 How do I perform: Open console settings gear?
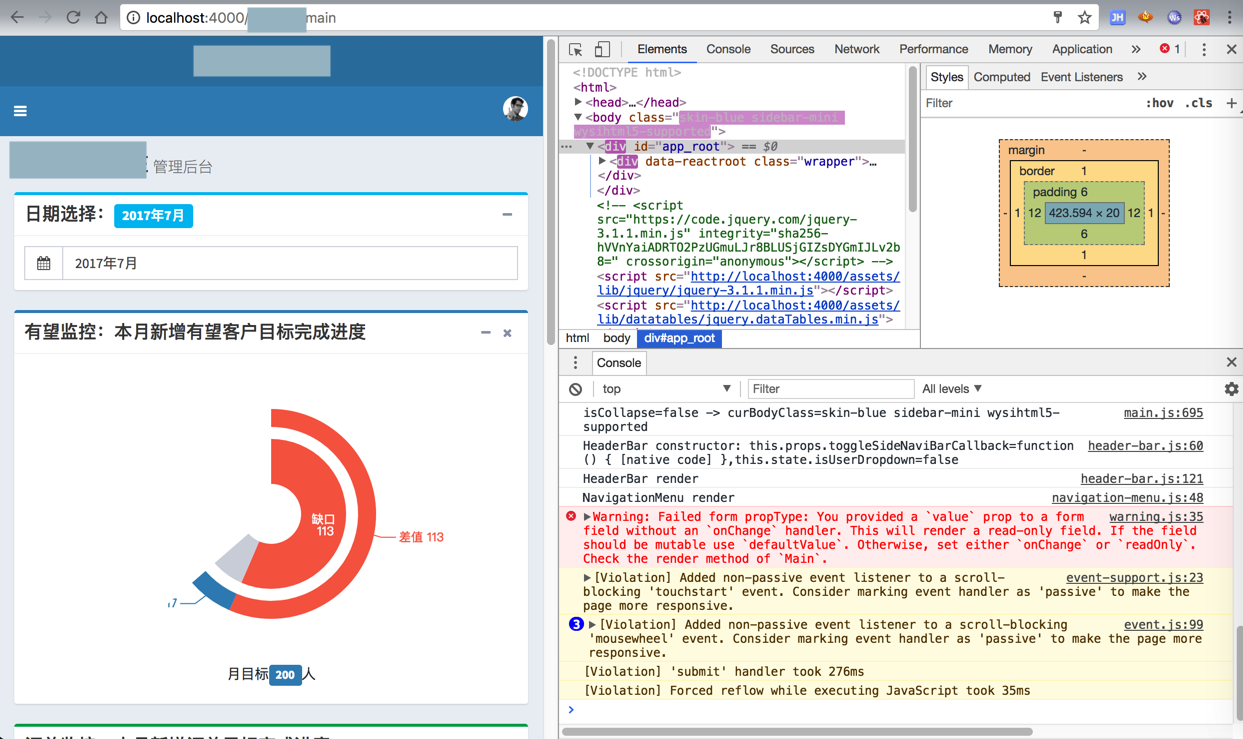(1231, 389)
